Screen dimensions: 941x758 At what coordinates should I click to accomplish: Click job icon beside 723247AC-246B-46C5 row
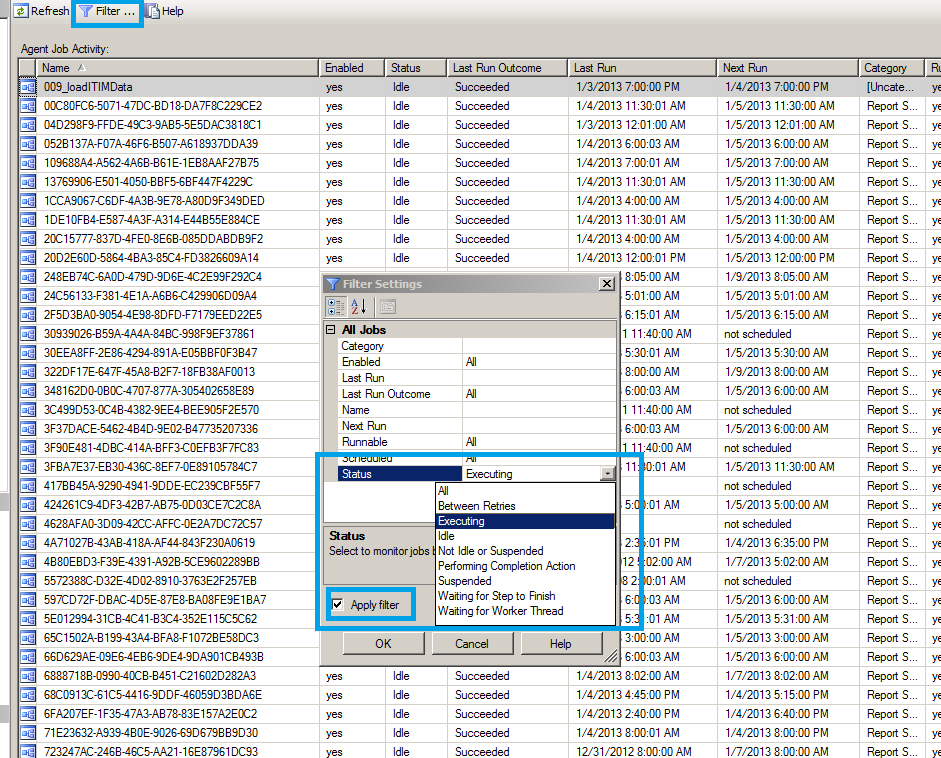coord(28,751)
